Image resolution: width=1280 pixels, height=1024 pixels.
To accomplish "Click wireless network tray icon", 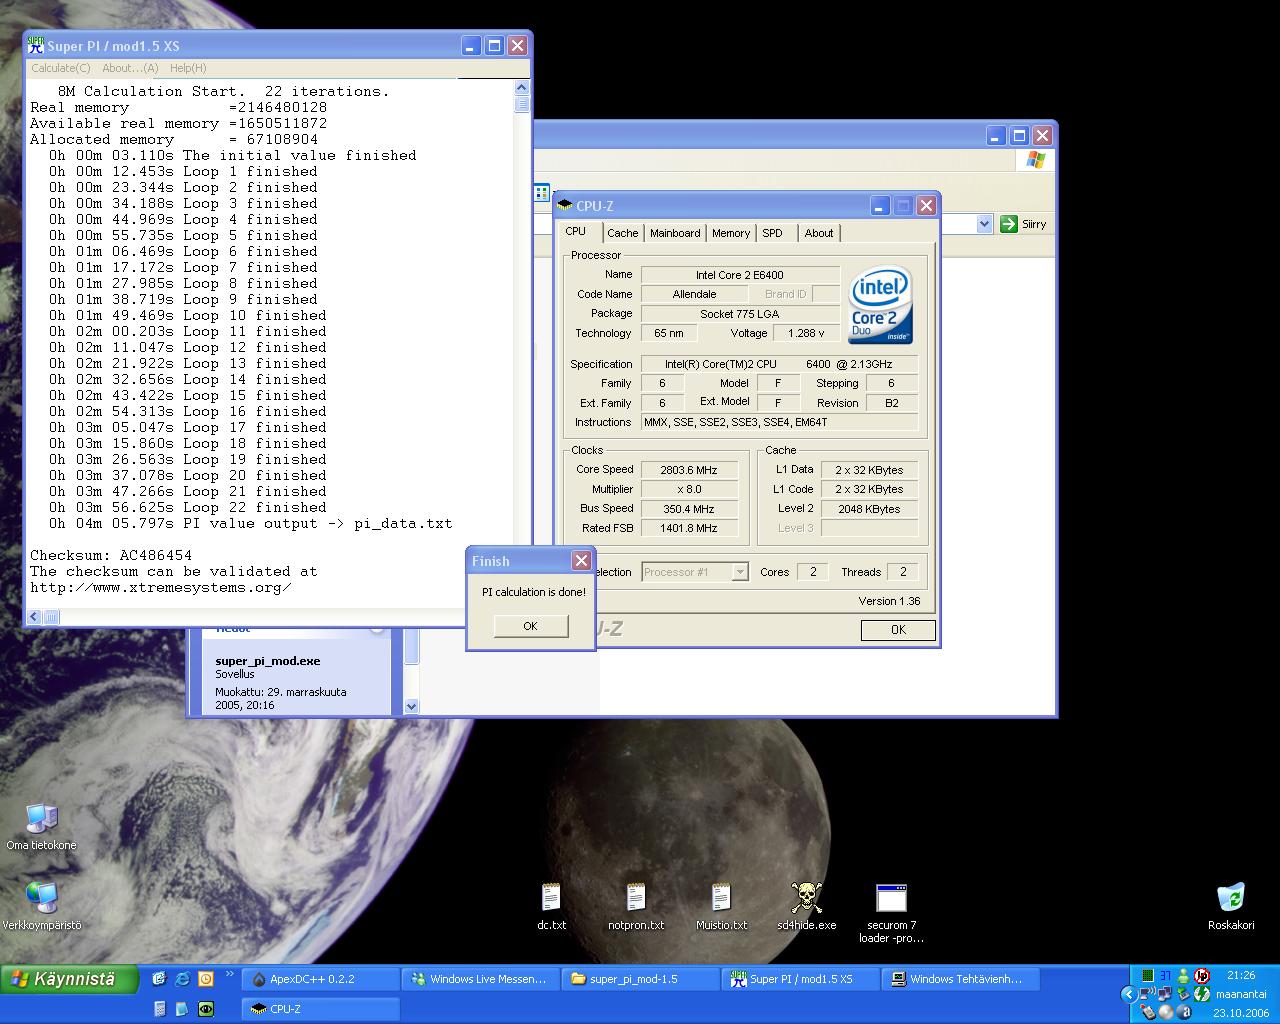I will click(x=1148, y=994).
